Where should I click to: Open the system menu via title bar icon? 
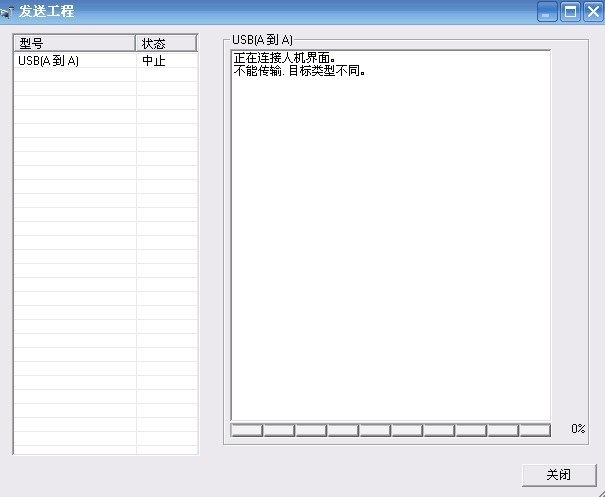click(x=7, y=12)
